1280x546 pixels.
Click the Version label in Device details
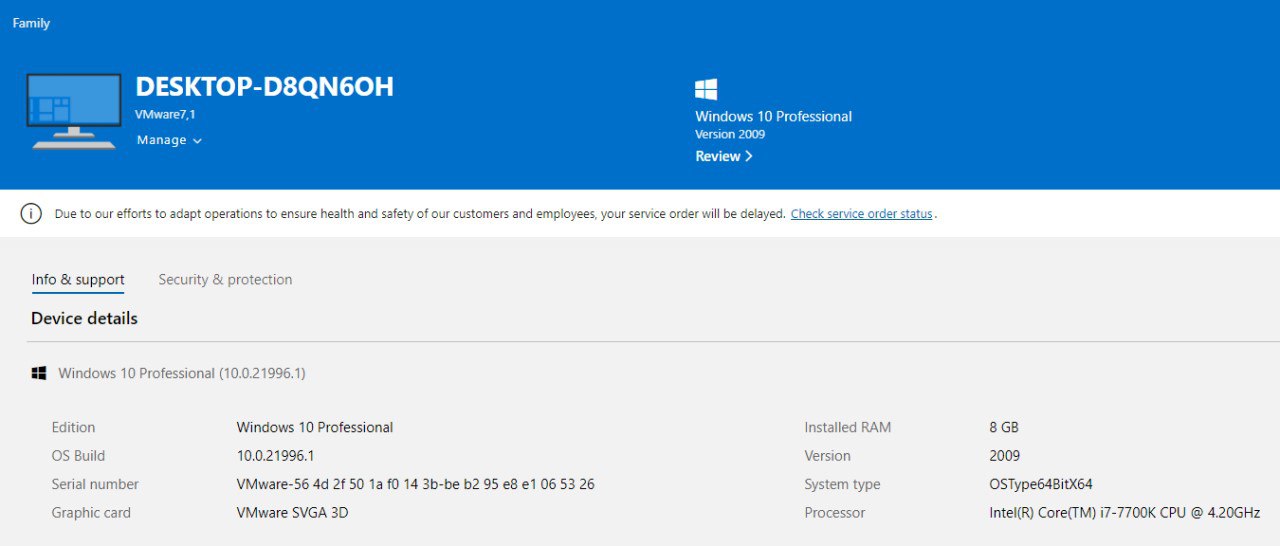click(827, 456)
